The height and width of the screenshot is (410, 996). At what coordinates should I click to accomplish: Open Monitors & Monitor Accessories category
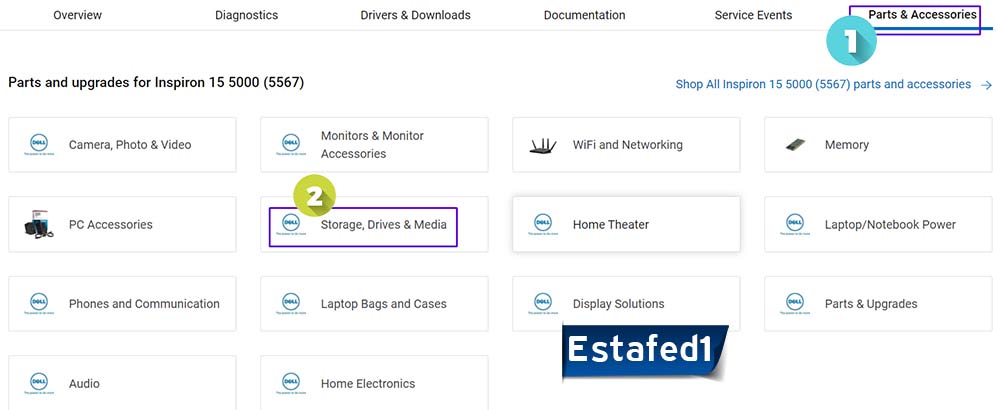(x=374, y=144)
